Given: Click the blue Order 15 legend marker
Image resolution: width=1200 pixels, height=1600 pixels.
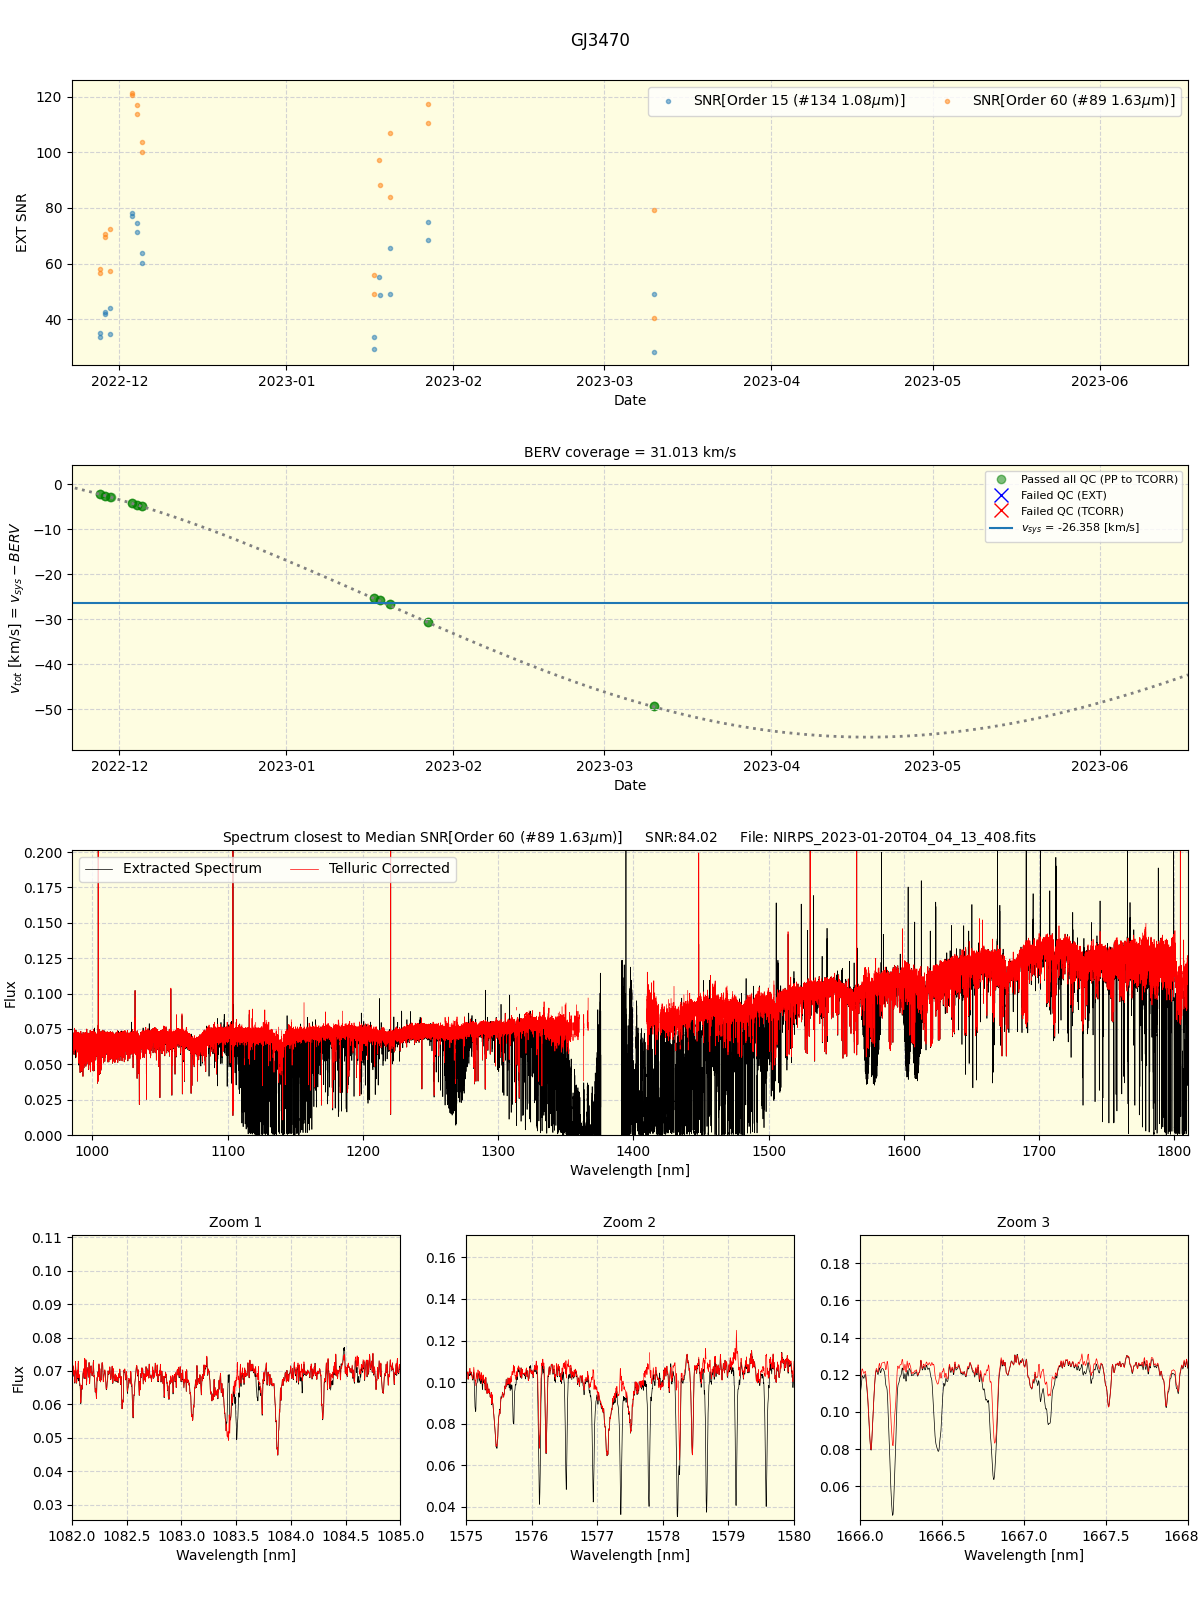Looking at the screenshot, I should 668,102.
